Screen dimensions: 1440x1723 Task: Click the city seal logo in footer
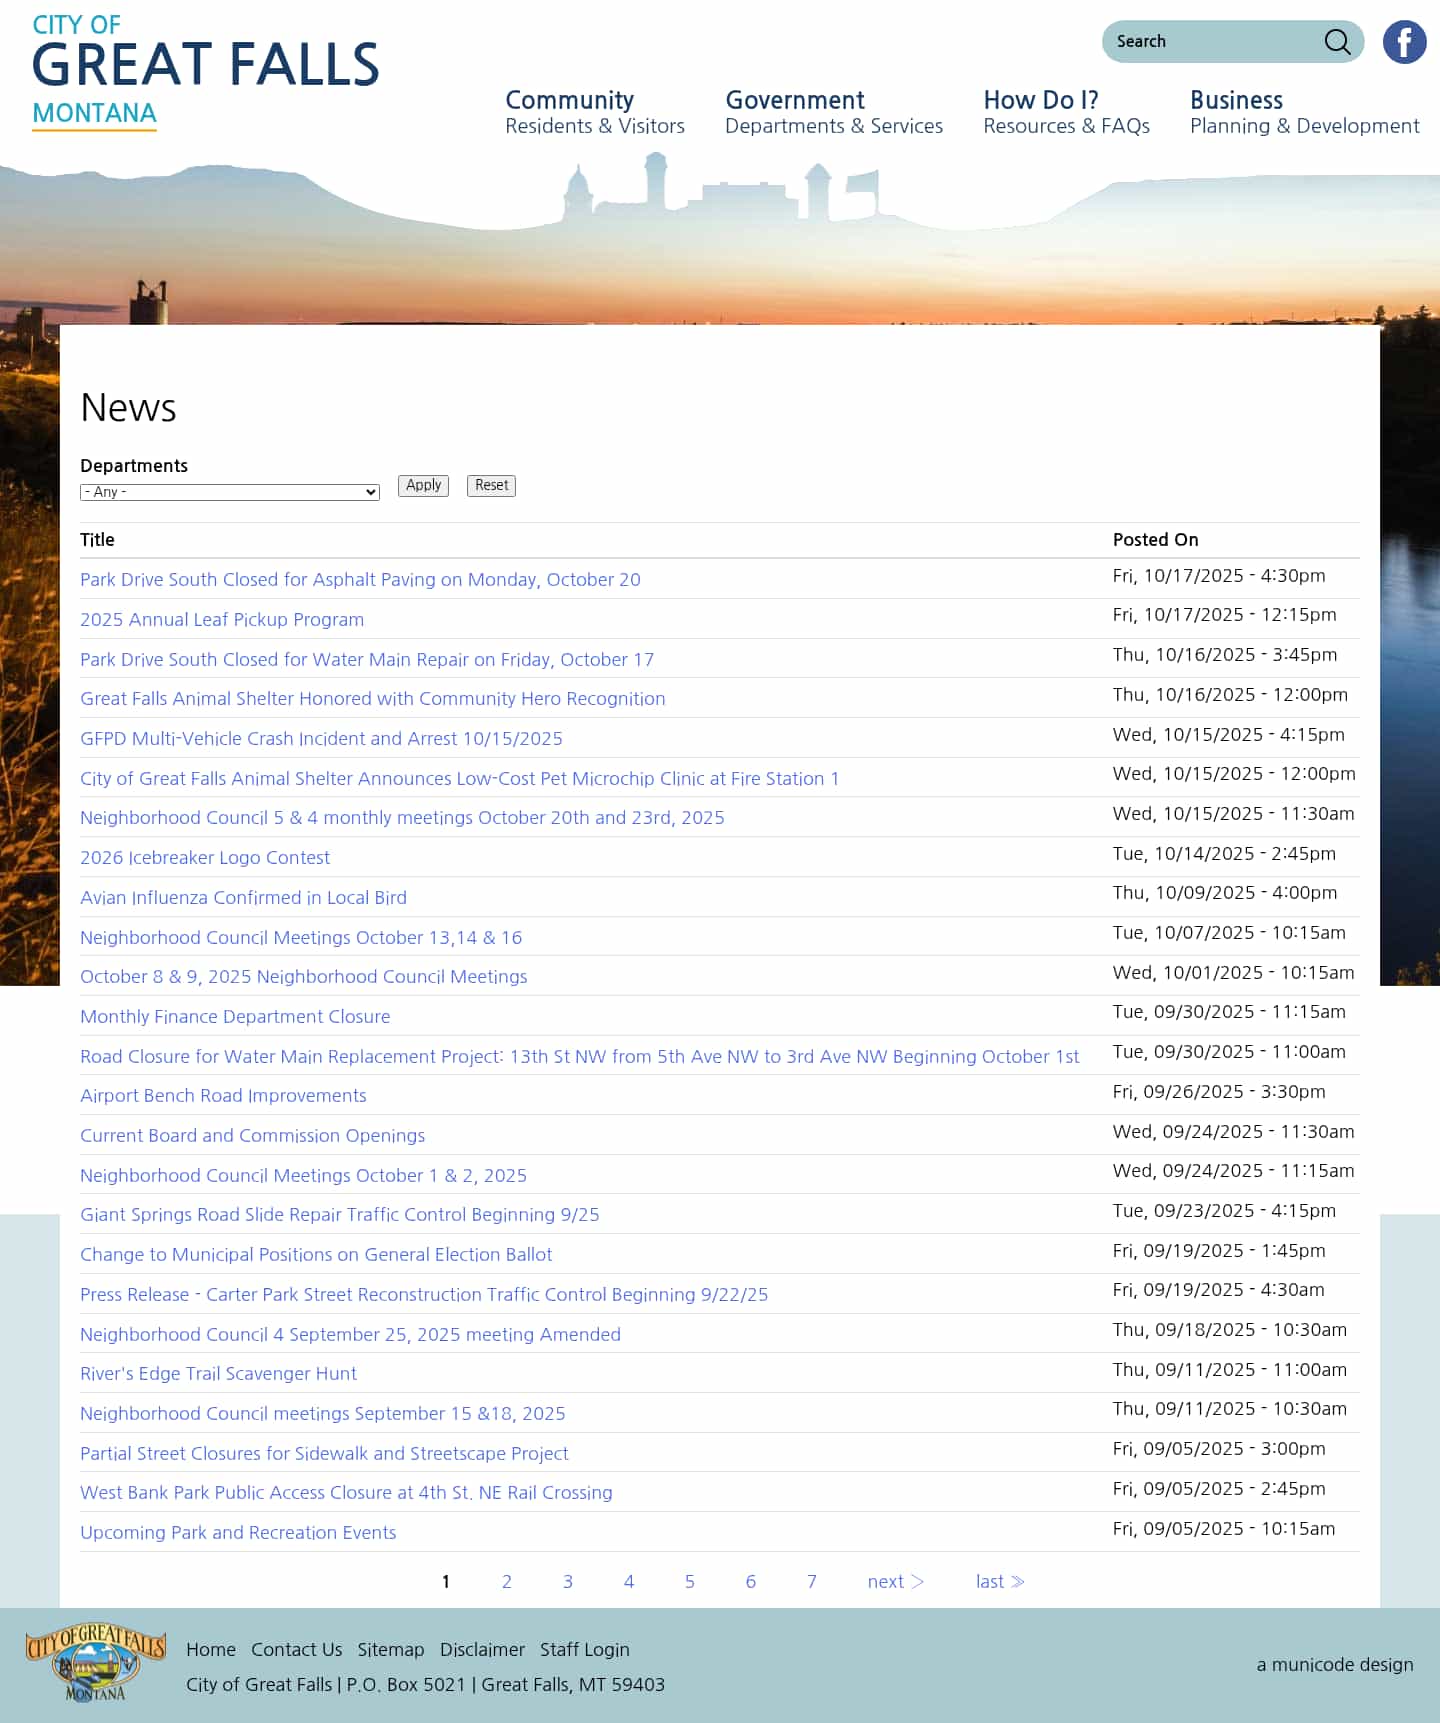[95, 1662]
